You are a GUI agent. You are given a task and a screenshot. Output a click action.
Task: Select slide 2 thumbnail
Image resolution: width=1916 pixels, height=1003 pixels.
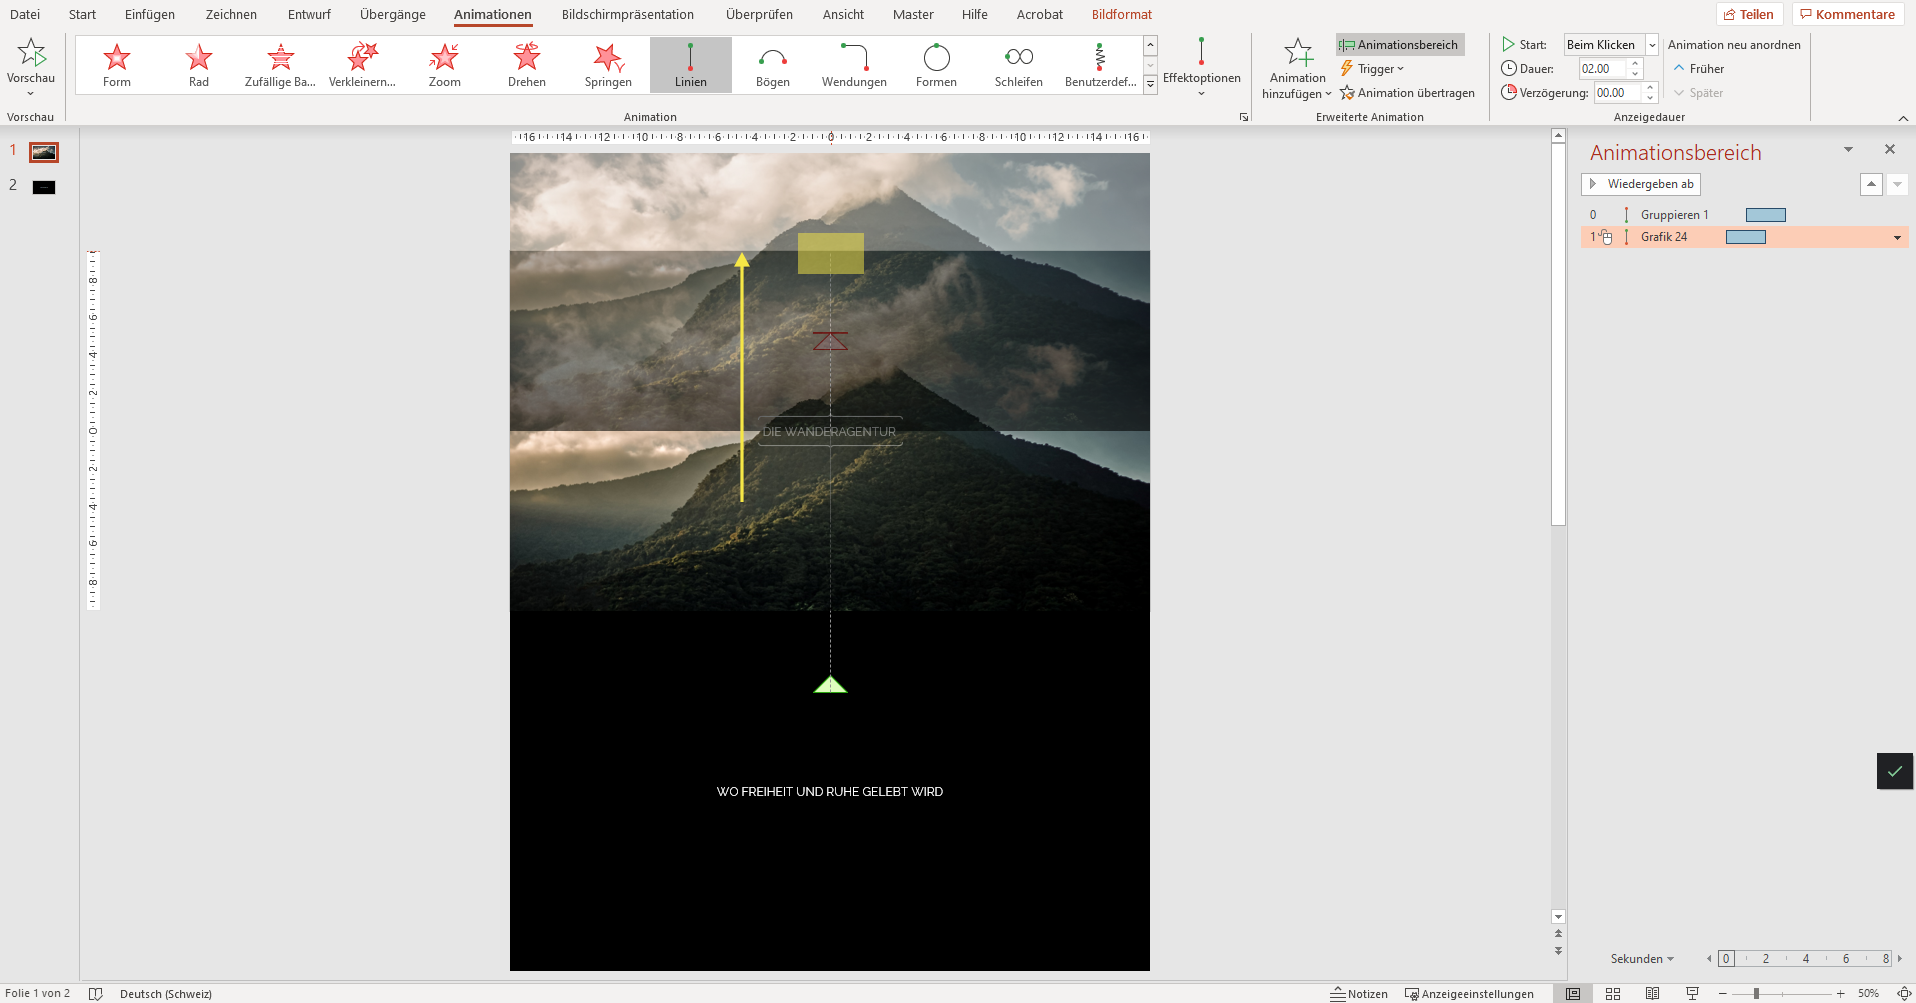point(42,185)
